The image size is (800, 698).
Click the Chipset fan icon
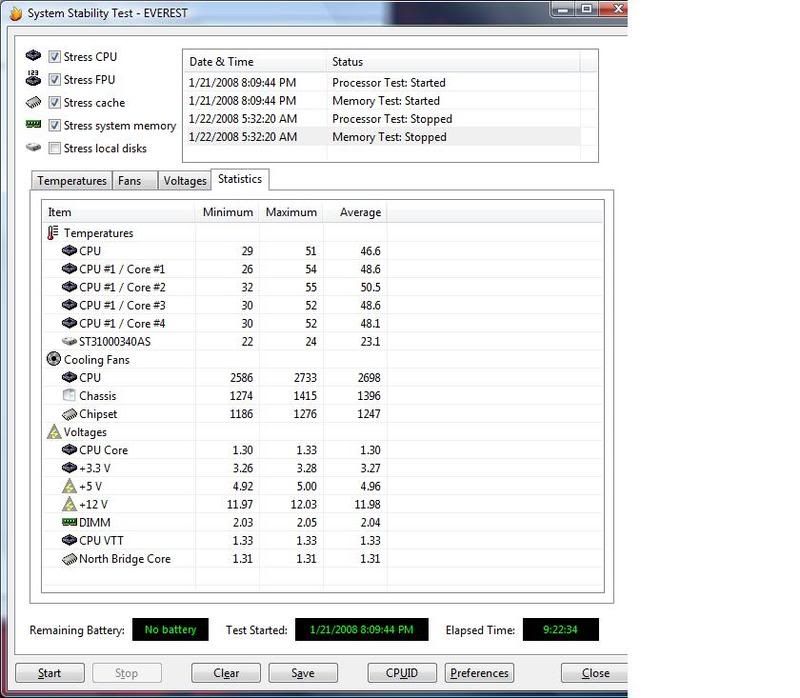tap(69, 414)
